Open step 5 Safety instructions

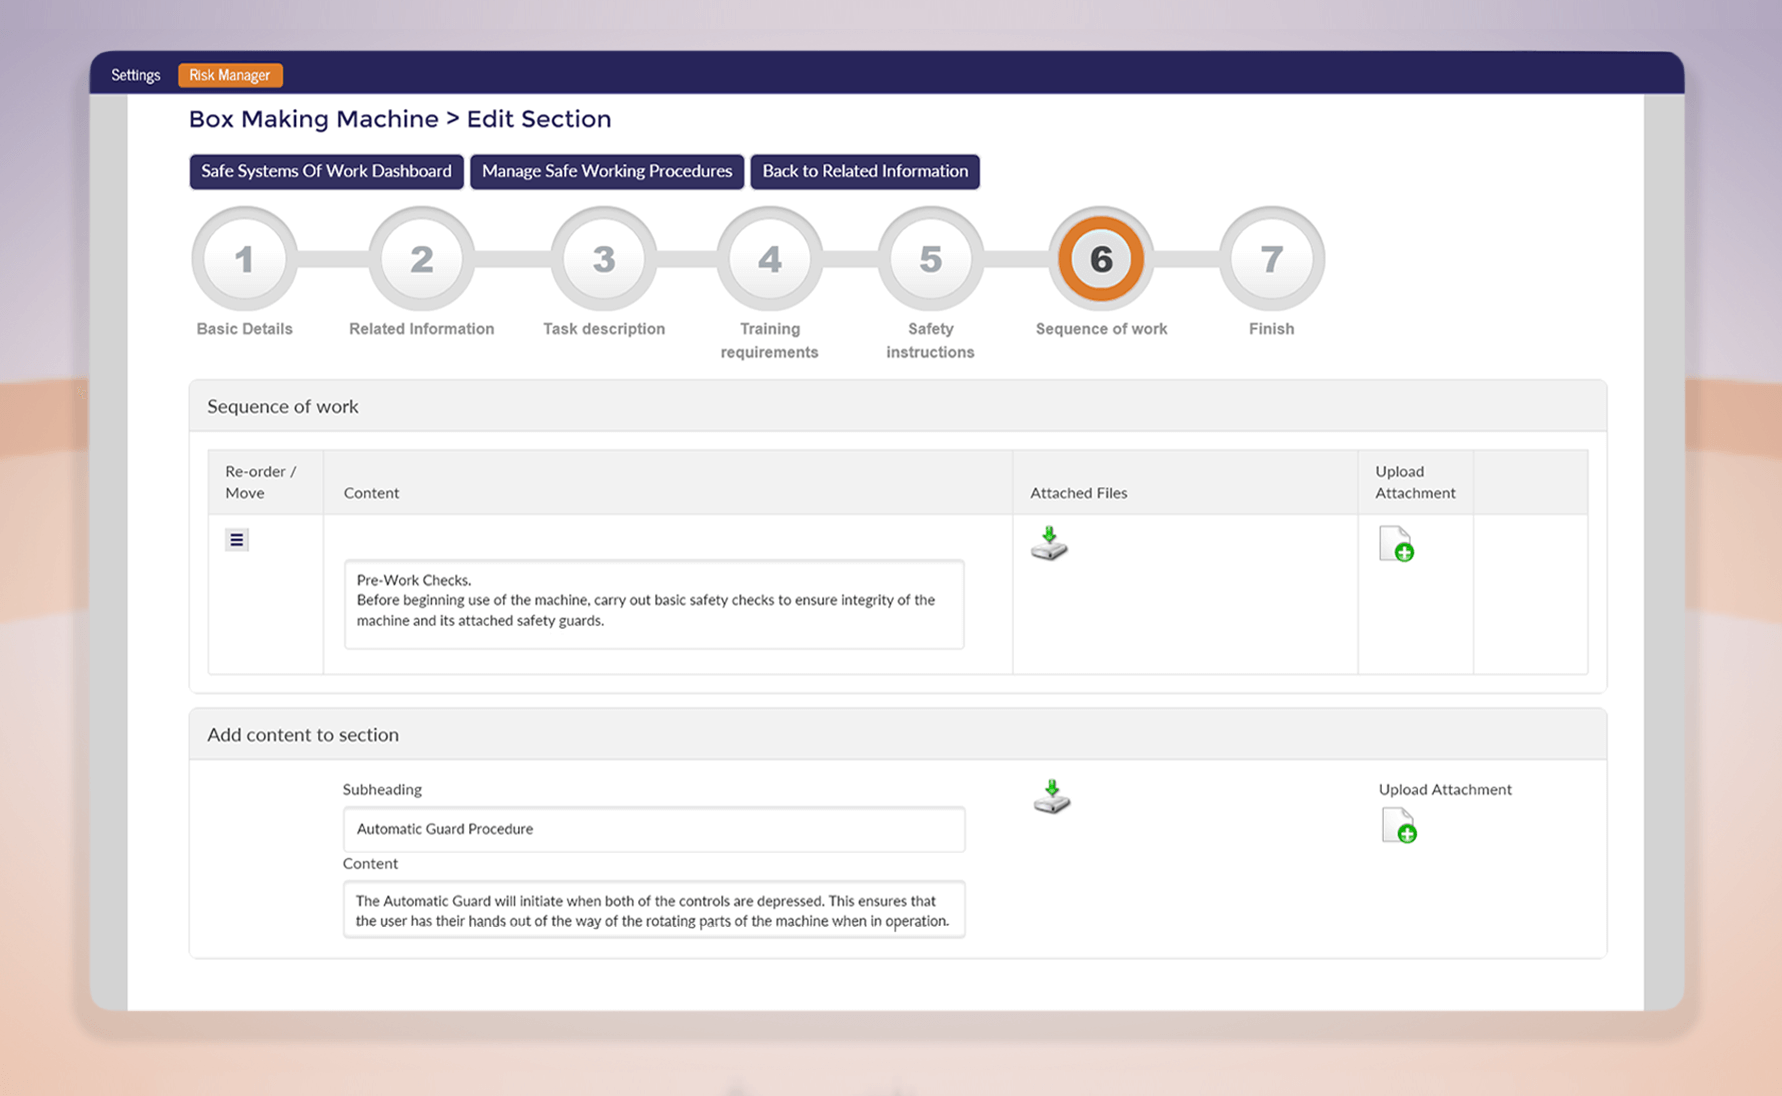(930, 259)
